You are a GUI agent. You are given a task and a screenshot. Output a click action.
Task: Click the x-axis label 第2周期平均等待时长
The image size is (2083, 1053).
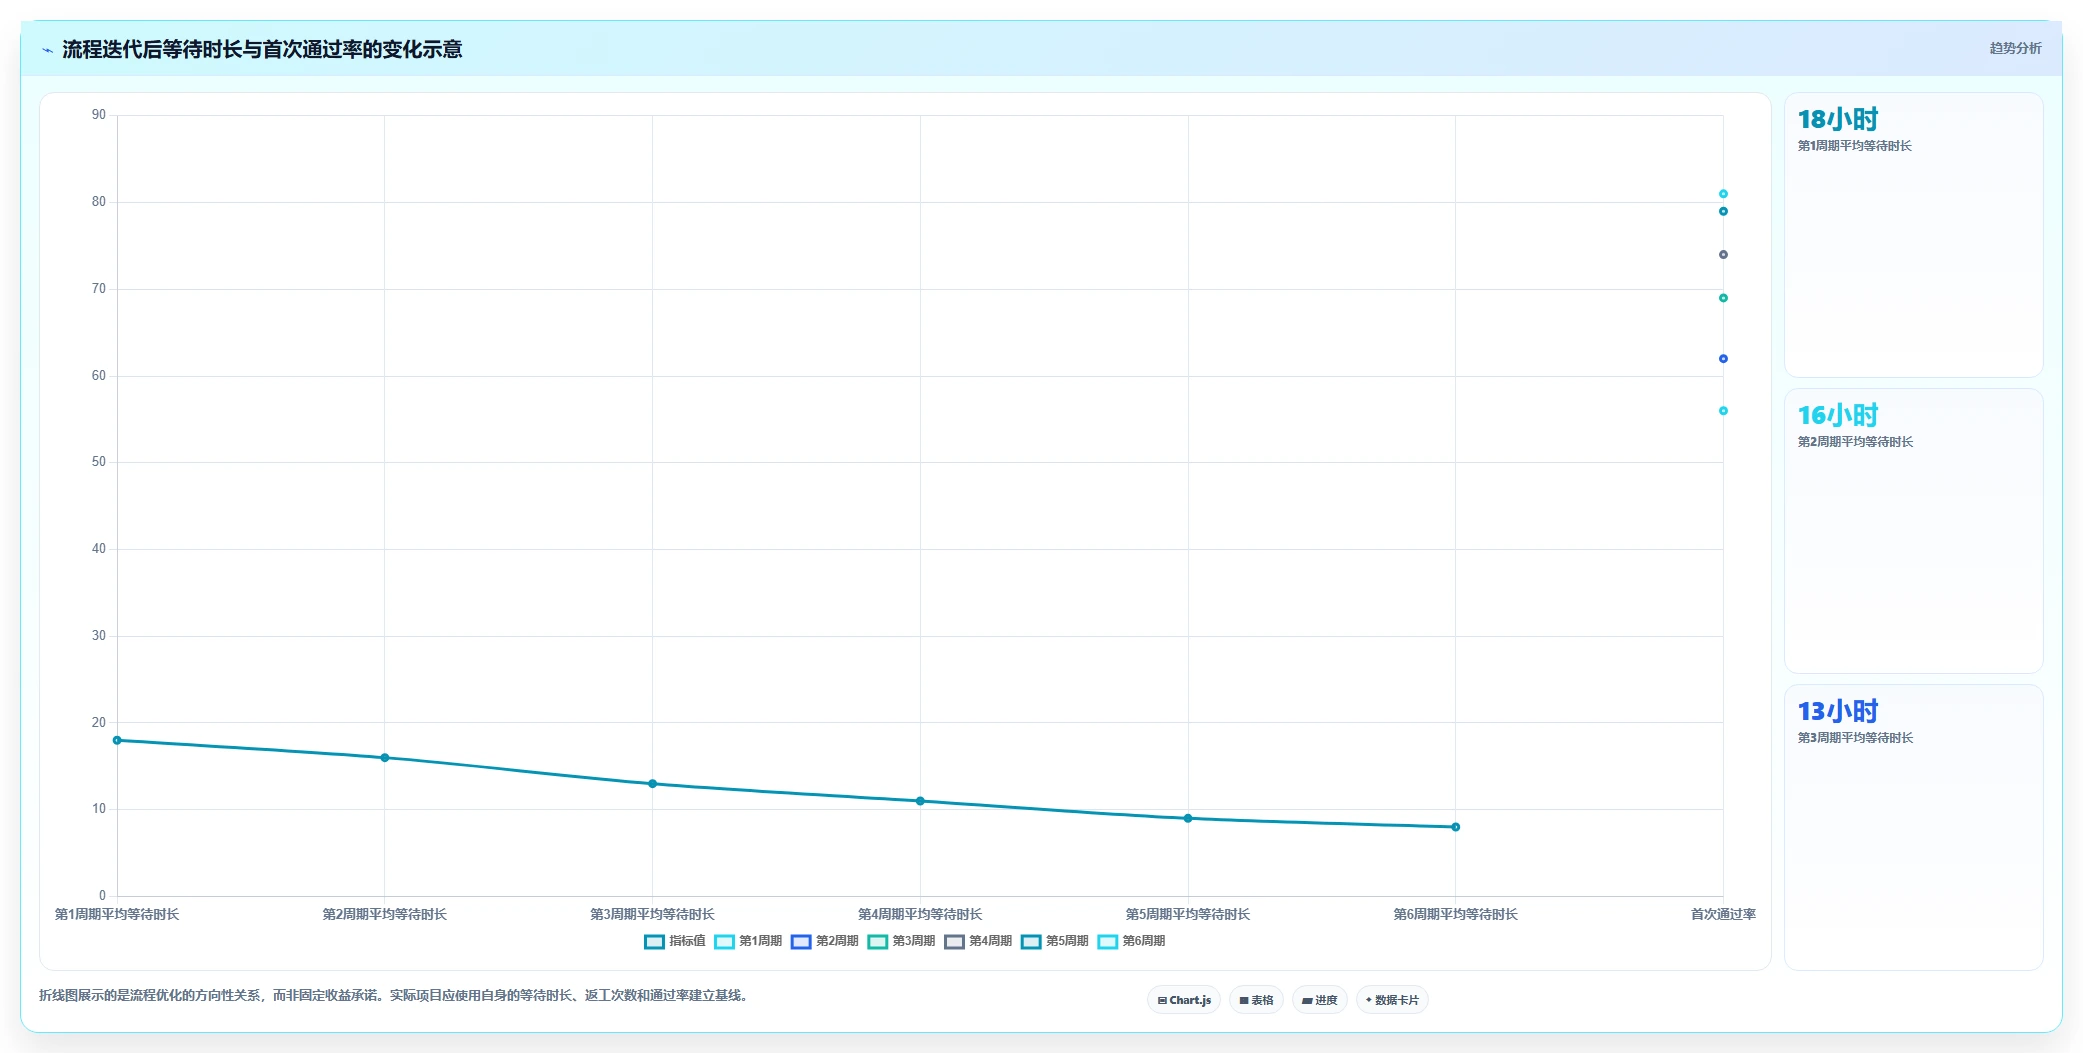385,914
